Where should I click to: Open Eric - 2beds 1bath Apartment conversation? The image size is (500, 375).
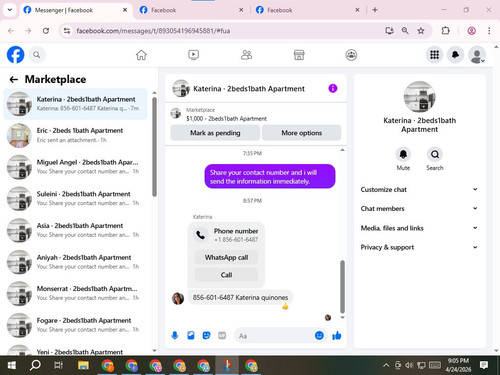[x=76, y=135]
